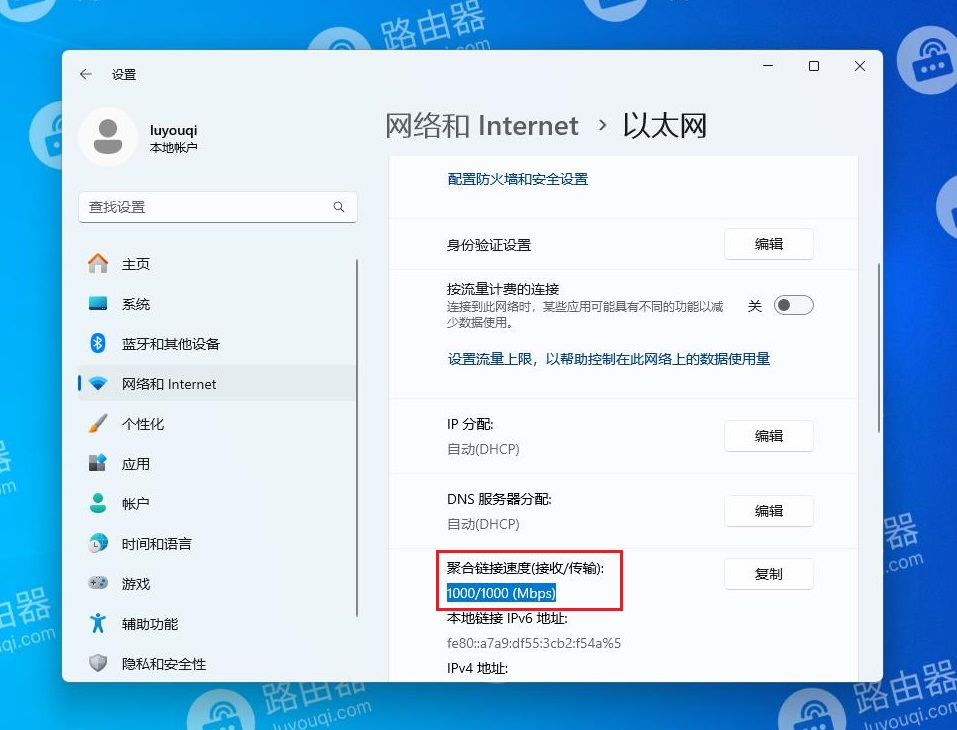Viewport: 957px width, 730px height.
Task: Click 自动(DHCP) under DNS 服务器分配
Action: pos(483,524)
